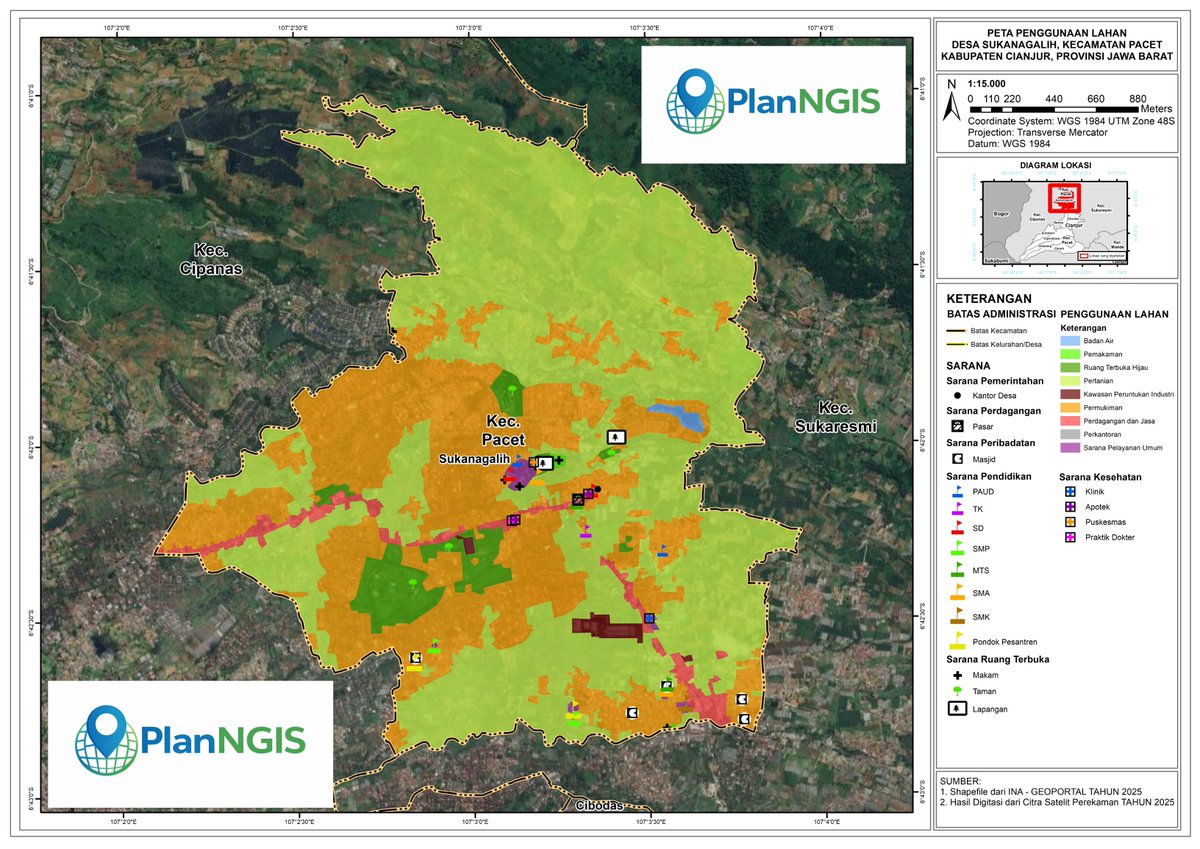1200x849 pixels.
Task: Click the 'Sukanagalih' village label
Action: [x=472, y=460]
